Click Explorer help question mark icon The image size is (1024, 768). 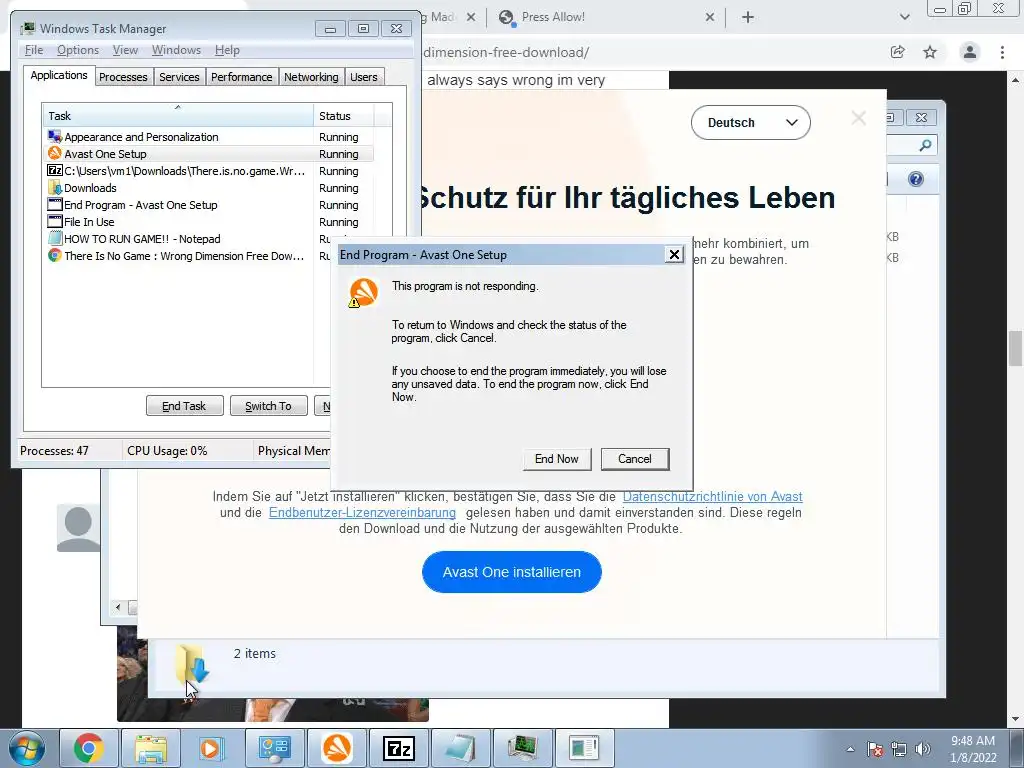coord(916,179)
